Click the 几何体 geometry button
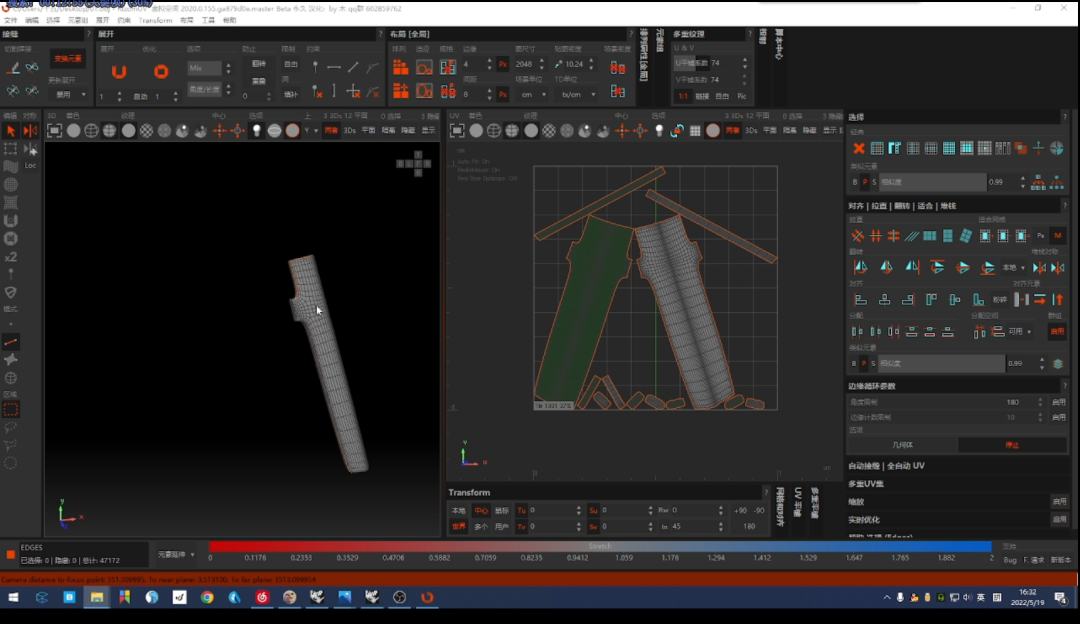Screen dimensions: 1080x624 (x=902, y=445)
